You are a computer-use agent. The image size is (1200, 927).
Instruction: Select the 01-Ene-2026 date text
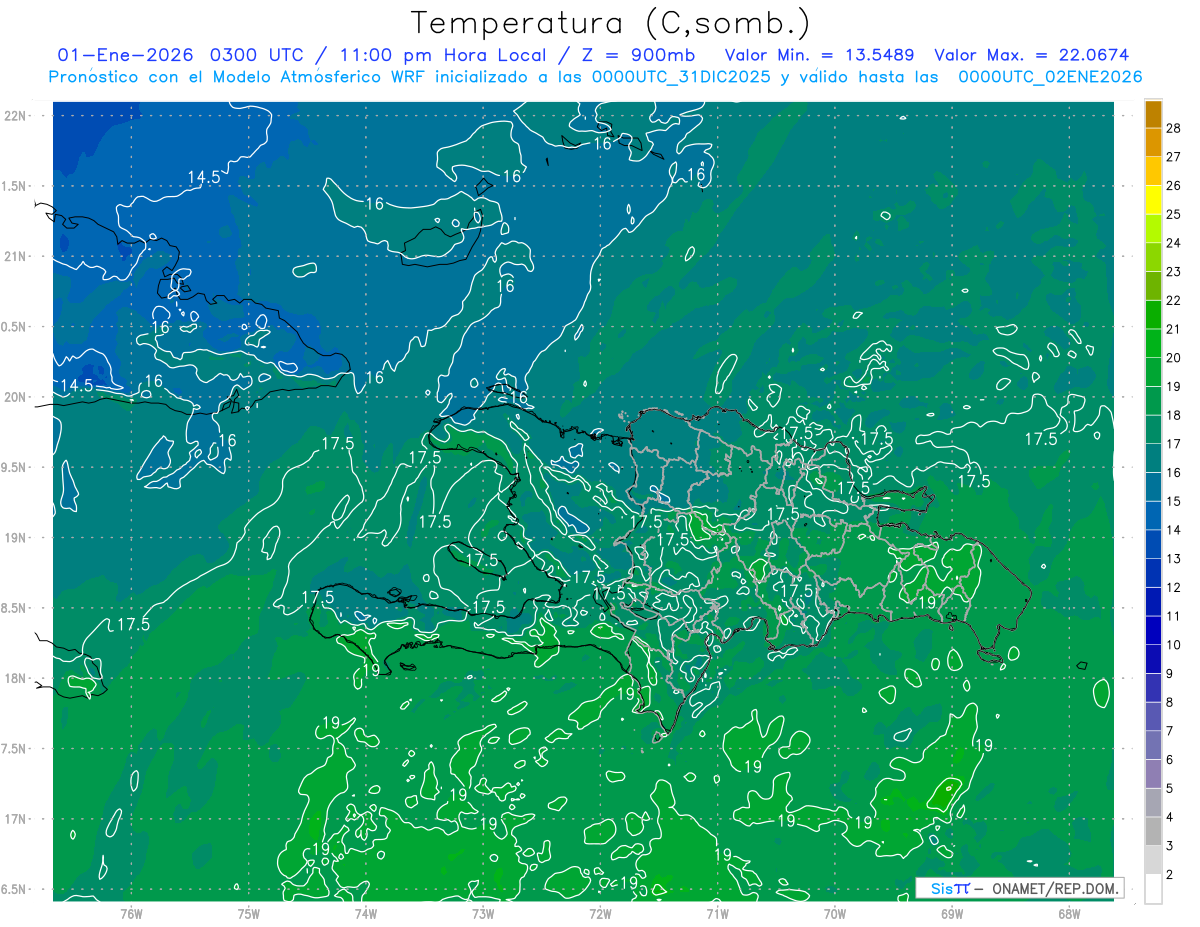point(125,55)
